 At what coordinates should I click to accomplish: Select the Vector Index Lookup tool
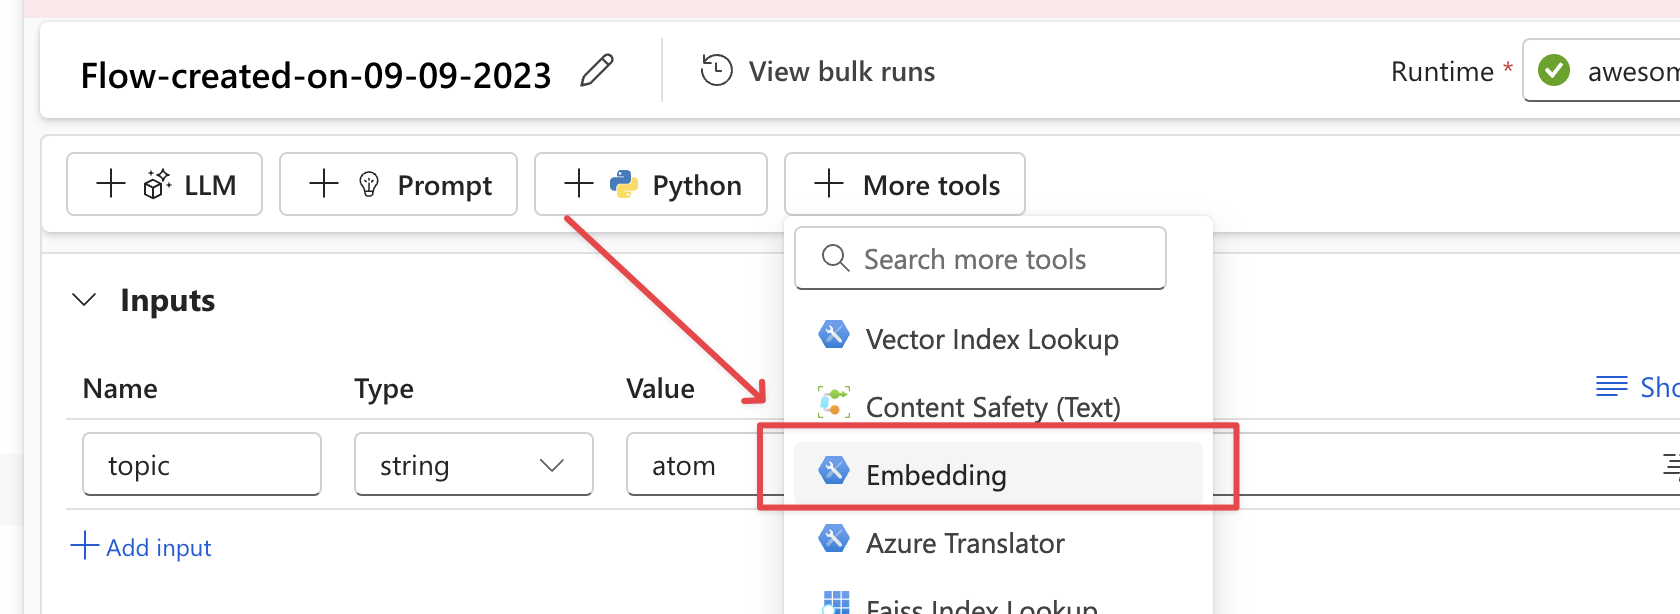[x=992, y=339]
